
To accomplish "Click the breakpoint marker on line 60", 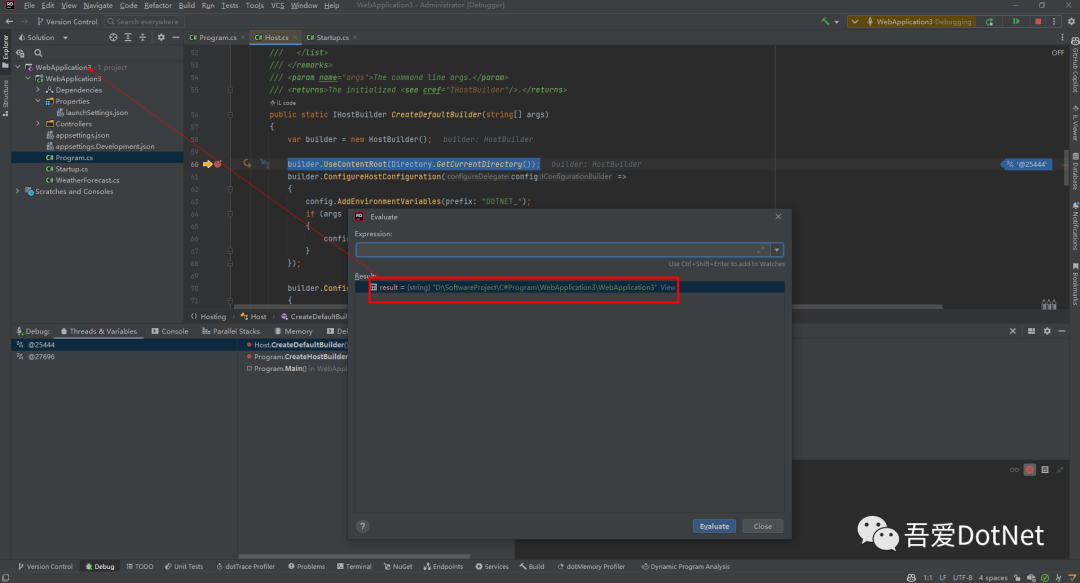I will [218, 164].
